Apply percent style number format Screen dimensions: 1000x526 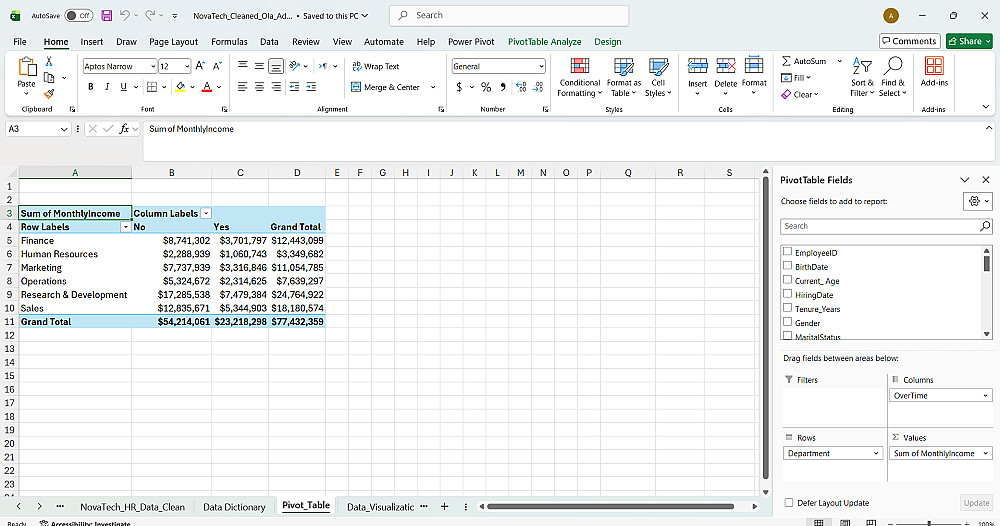(486, 87)
